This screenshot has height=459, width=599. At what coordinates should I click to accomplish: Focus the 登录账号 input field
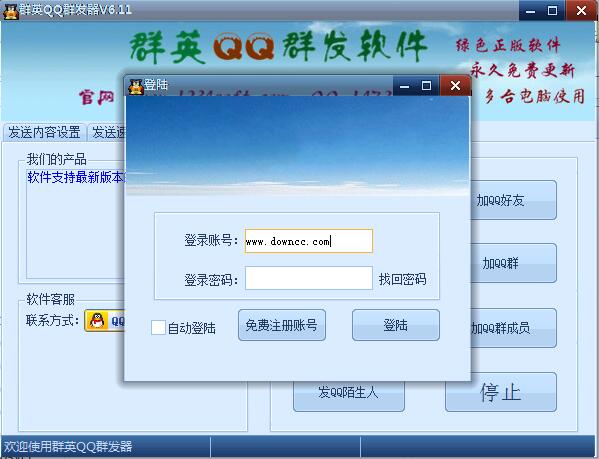pos(309,241)
